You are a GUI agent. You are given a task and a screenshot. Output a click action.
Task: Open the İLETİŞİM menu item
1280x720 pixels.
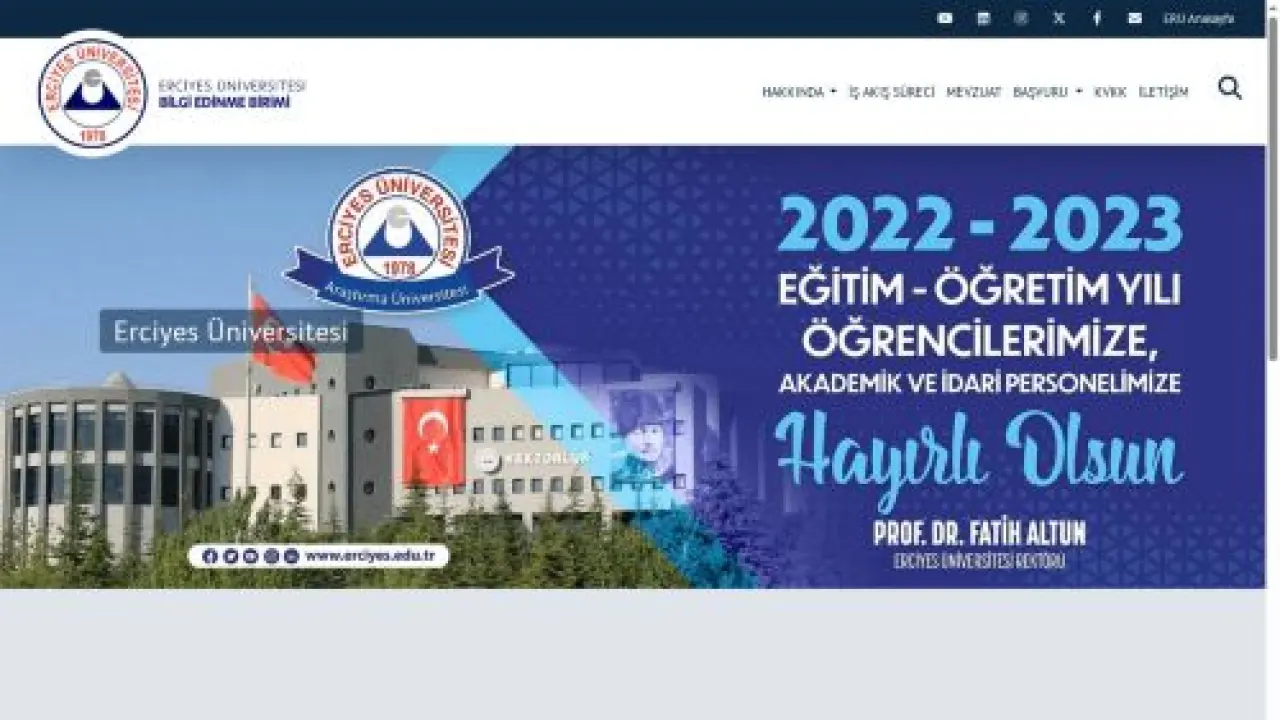pyautogui.click(x=1163, y=92)
